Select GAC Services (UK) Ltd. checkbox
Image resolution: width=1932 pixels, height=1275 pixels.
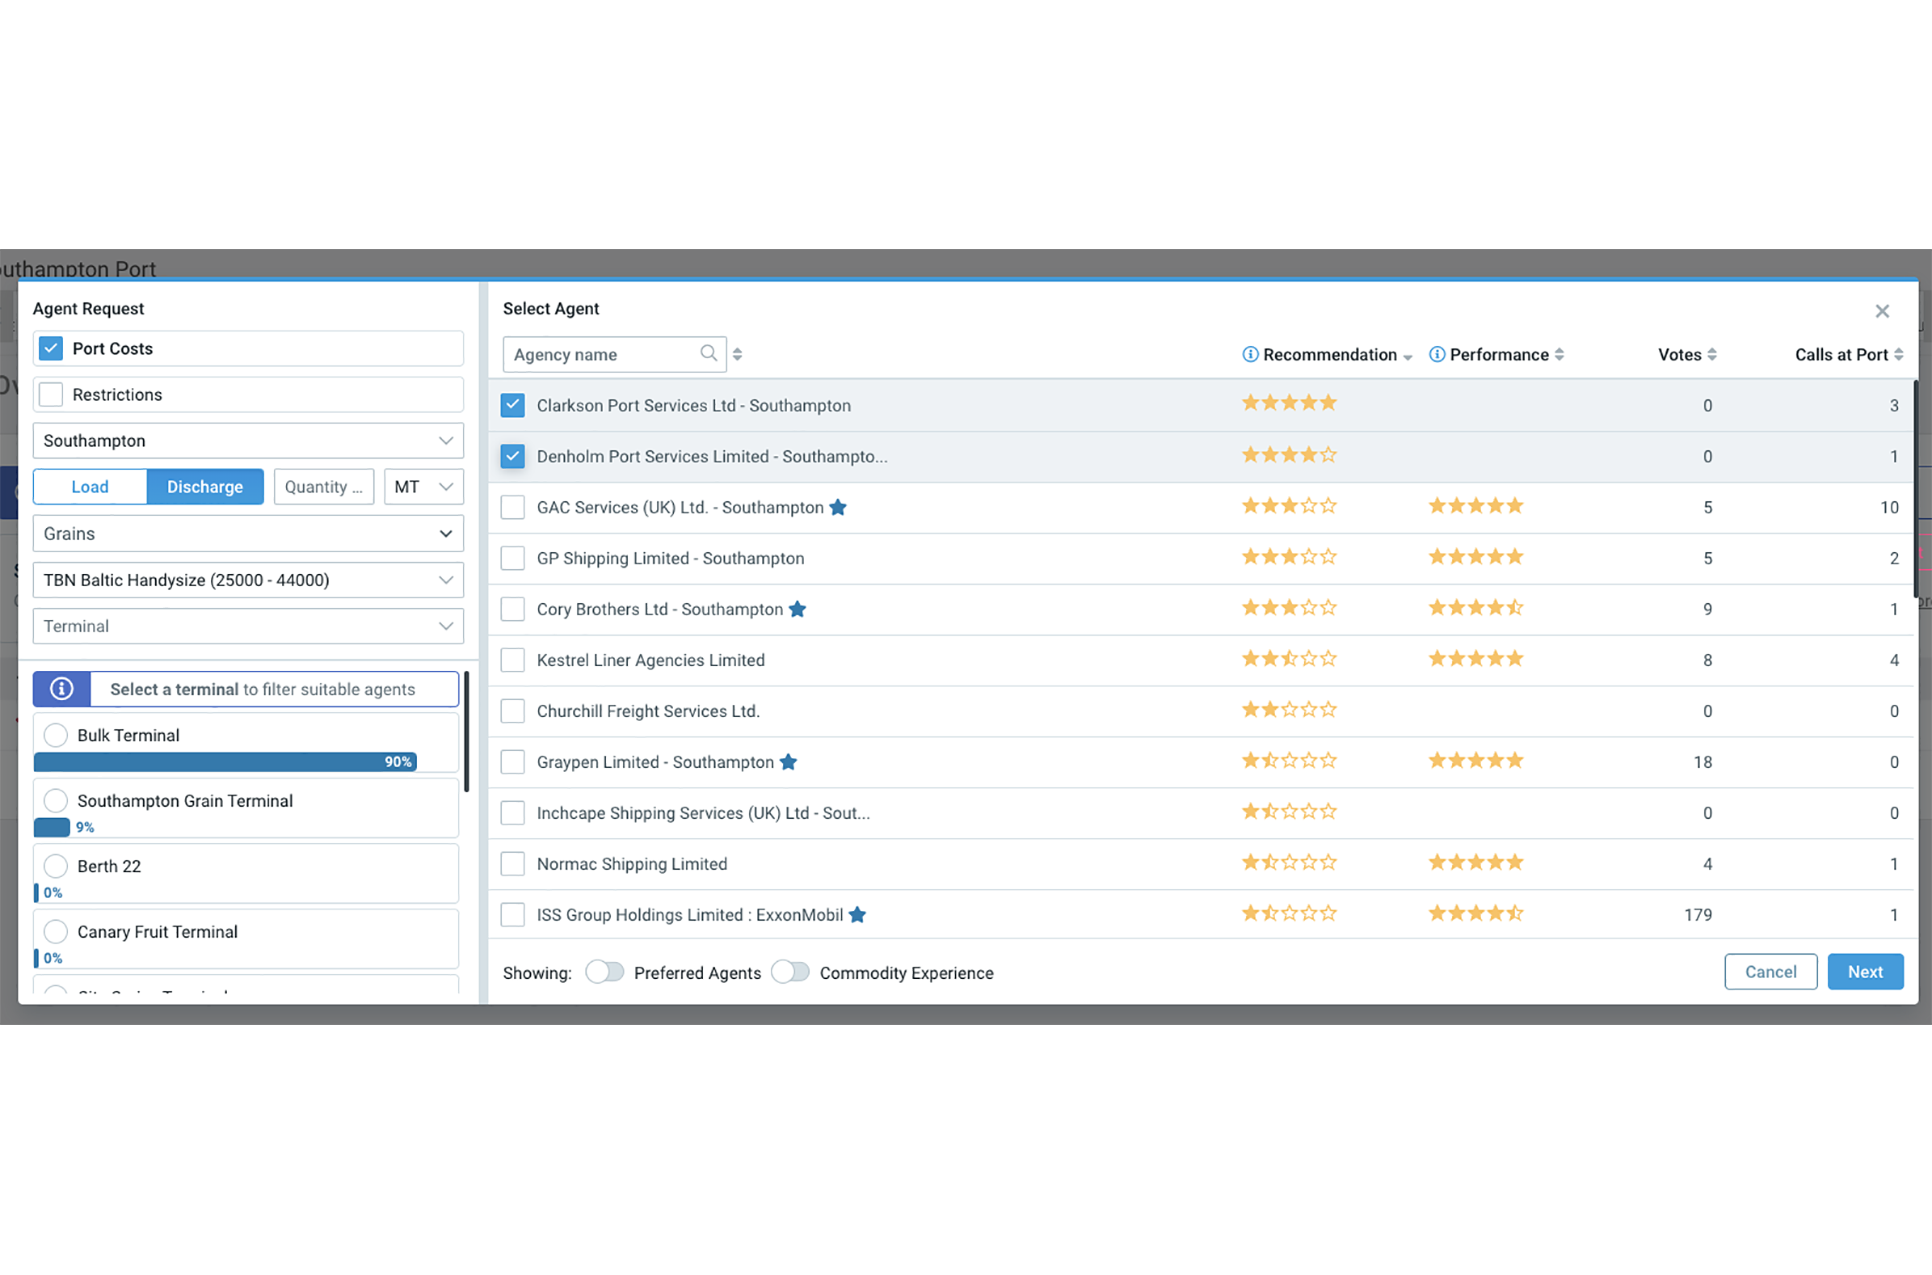point(512,507)
